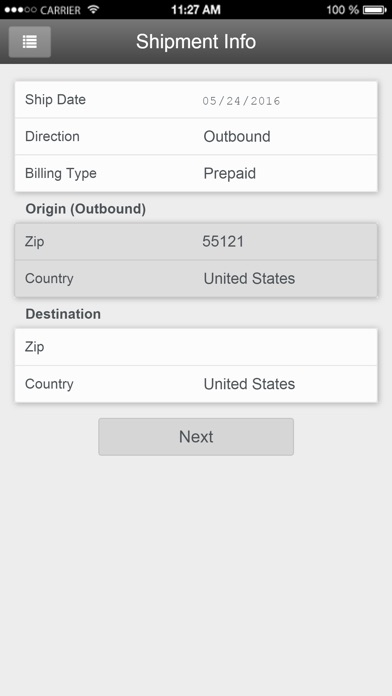Screen dimensions: 392x696
Task: Tap the 11:27 AM clock
Action: pyautogui.click(x=196, y=10)
